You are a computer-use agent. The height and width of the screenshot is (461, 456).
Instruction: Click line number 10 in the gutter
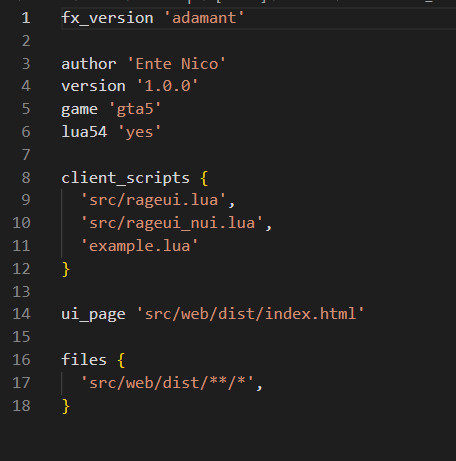point(21,223)
